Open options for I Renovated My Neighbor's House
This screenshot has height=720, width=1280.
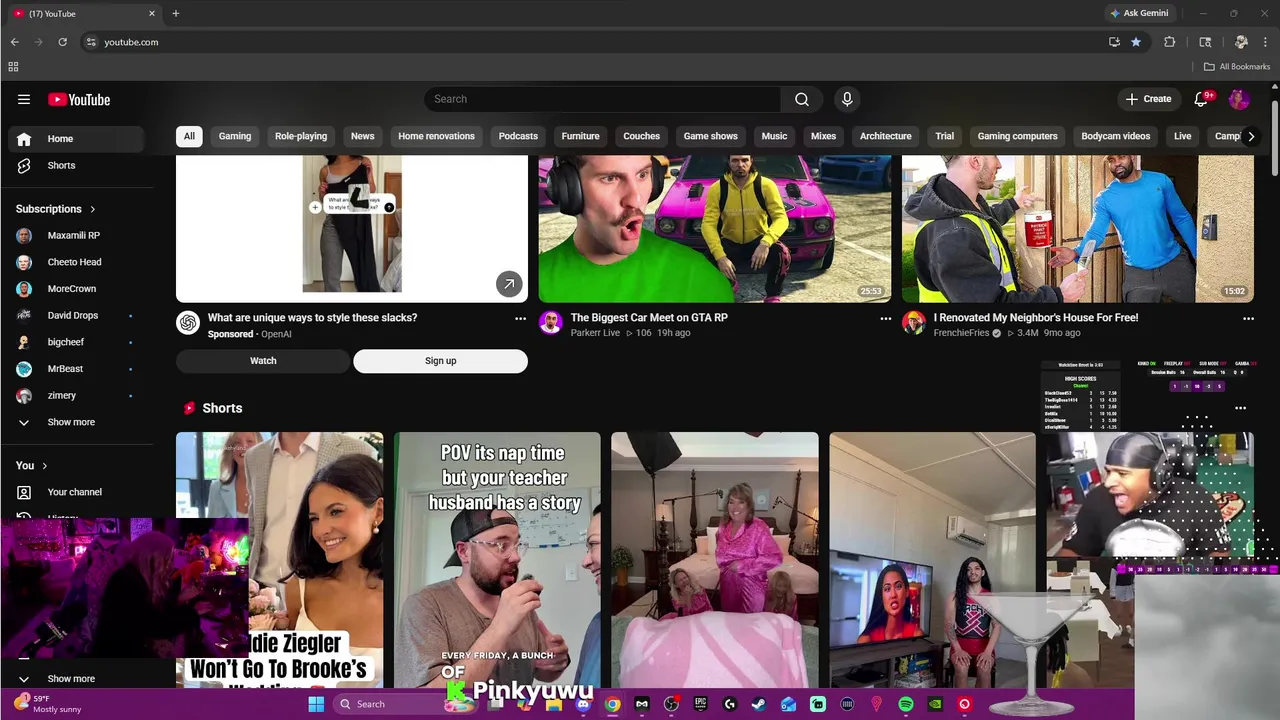click(1248, 318)
